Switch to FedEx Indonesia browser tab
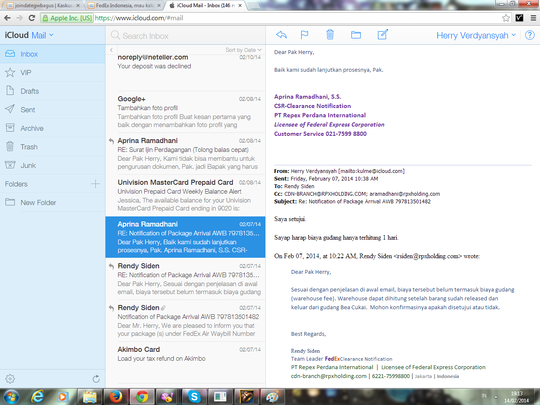This screenshot has height=405, width=540. 125,6
